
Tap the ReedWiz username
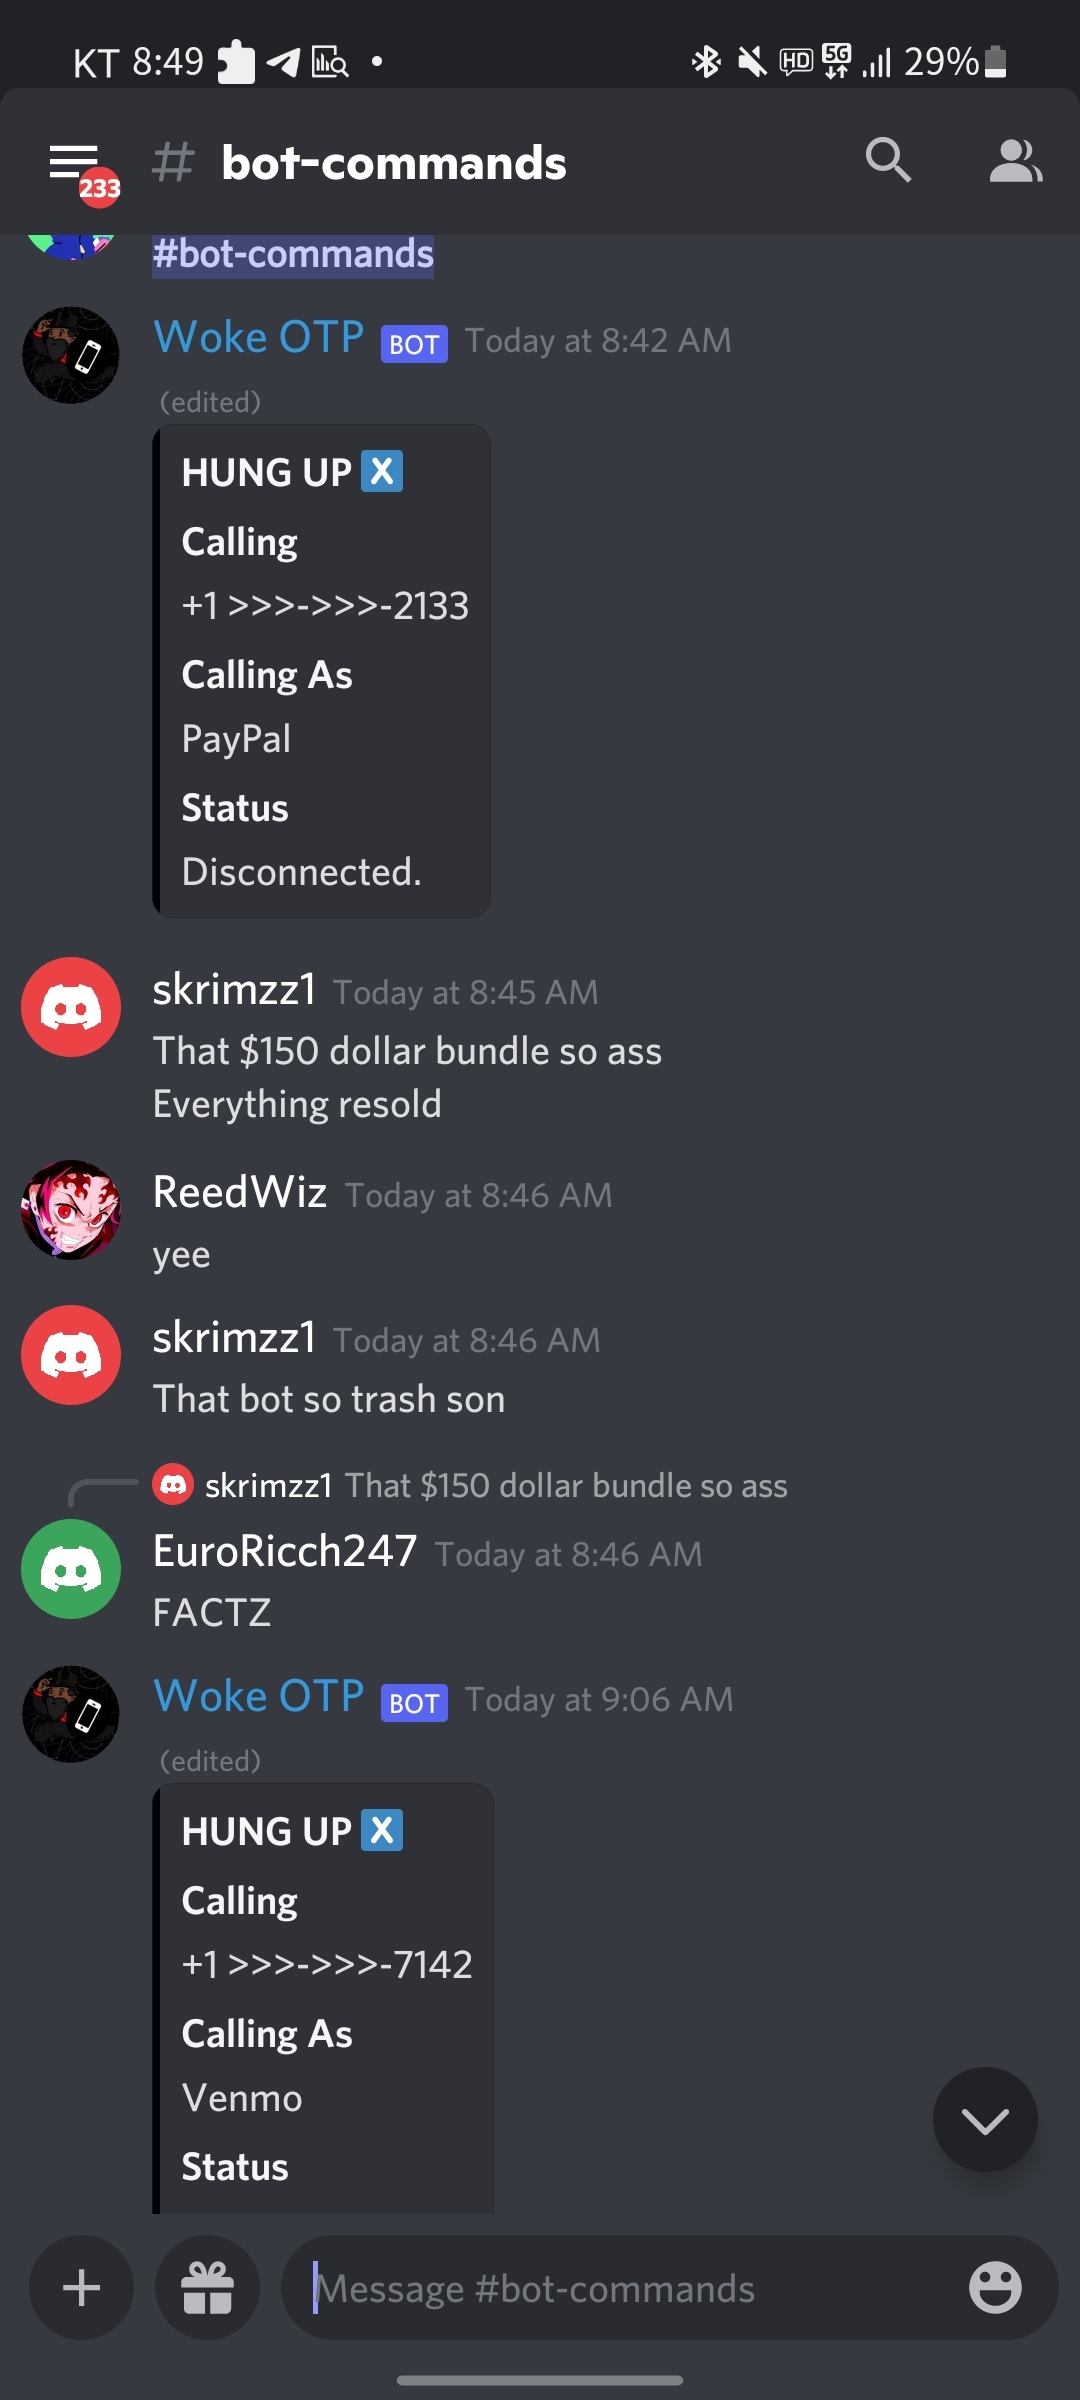tap(240, 1192)
